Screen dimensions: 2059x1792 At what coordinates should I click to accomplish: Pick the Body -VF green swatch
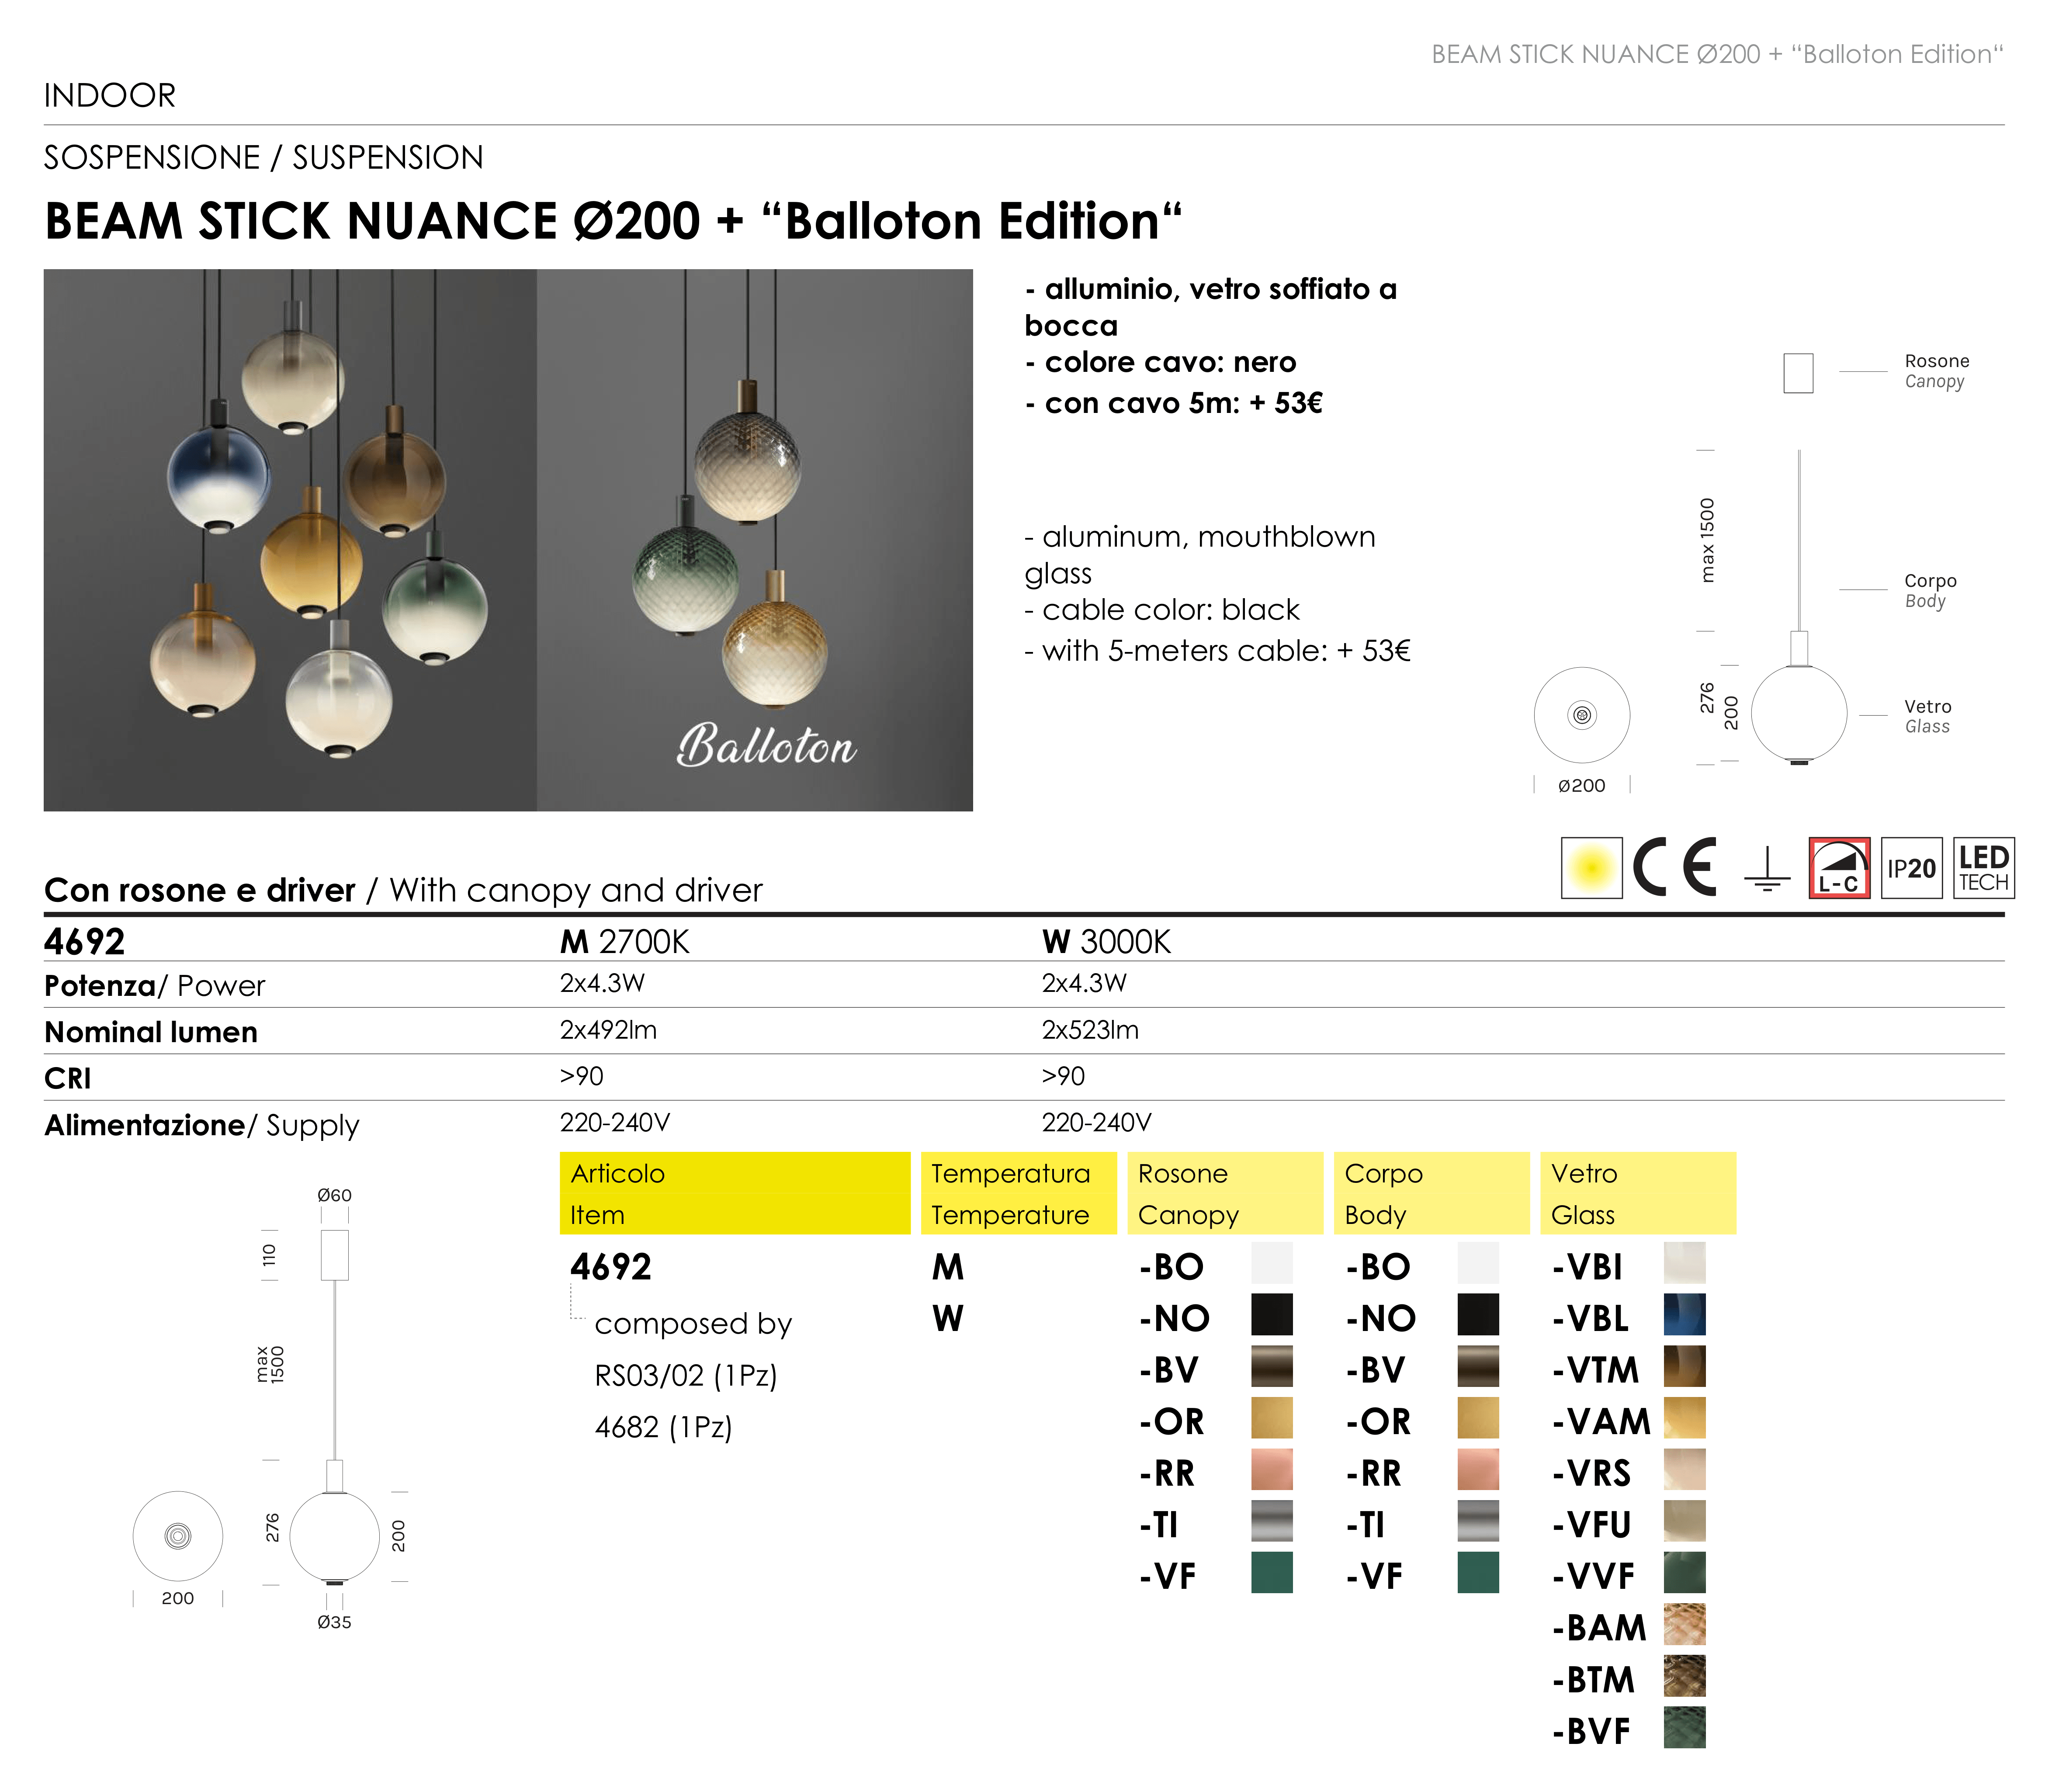[1478, 1573]
